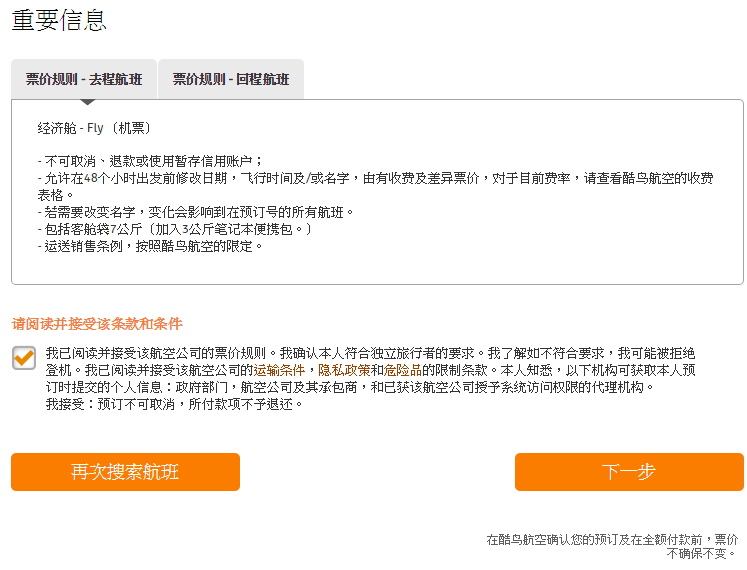The image size is (747, 570).
Task: Click the 不可取消、退款 fare rule line
Action: pyautogui.click(x=148, y=160)
